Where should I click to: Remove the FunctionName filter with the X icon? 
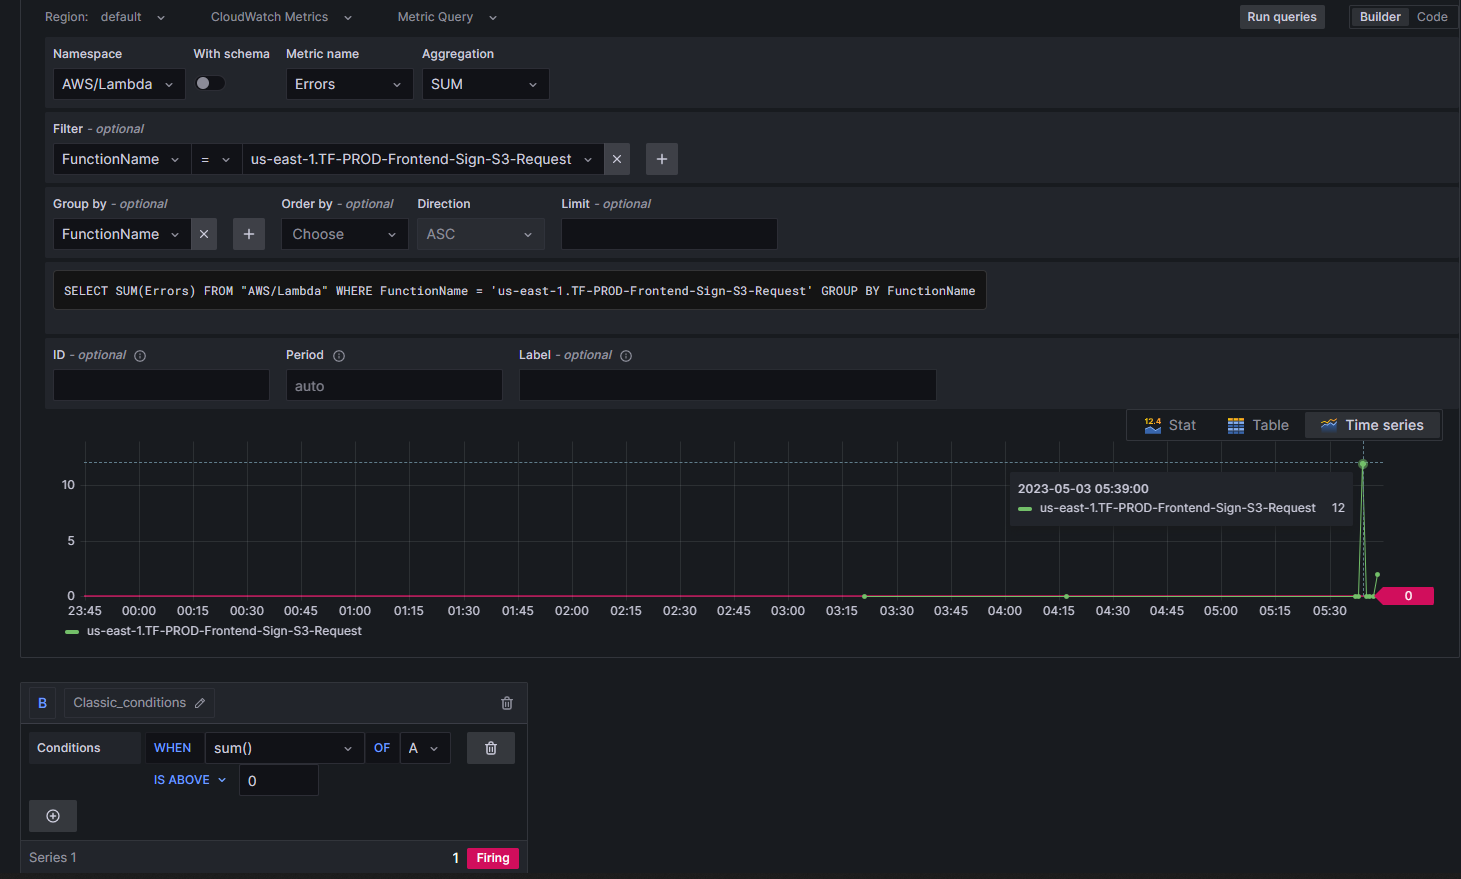tap(617, 158)
